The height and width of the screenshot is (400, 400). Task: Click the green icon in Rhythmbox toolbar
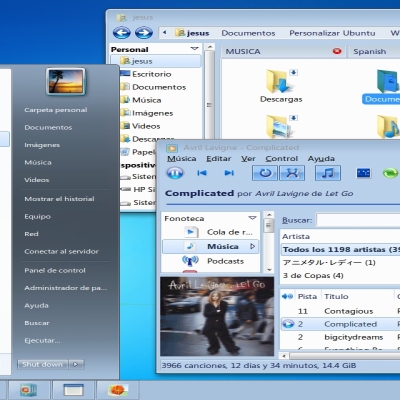[x=390, y=173]
